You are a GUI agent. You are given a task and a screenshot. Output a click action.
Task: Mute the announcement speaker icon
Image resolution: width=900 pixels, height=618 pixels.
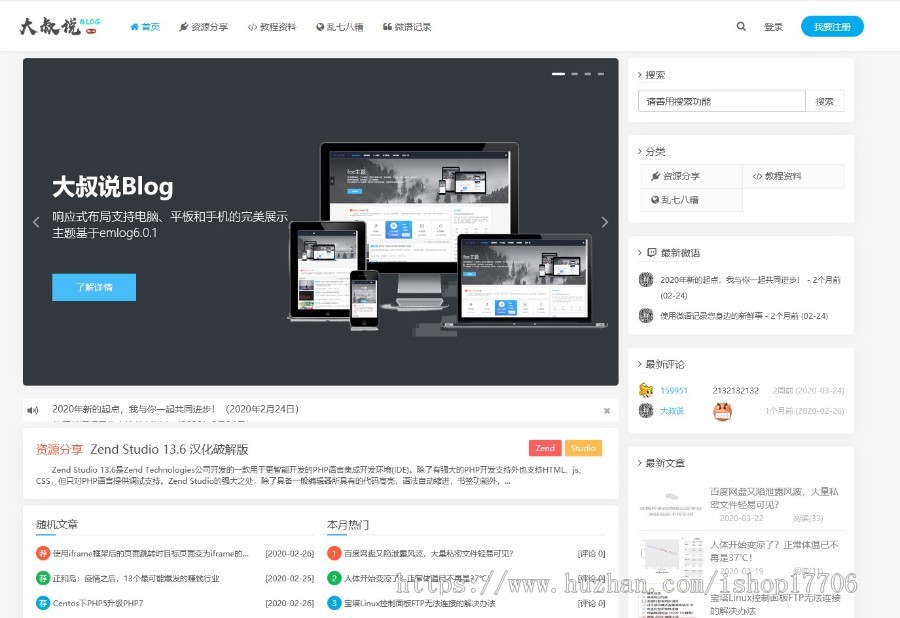tap(33, 409)
